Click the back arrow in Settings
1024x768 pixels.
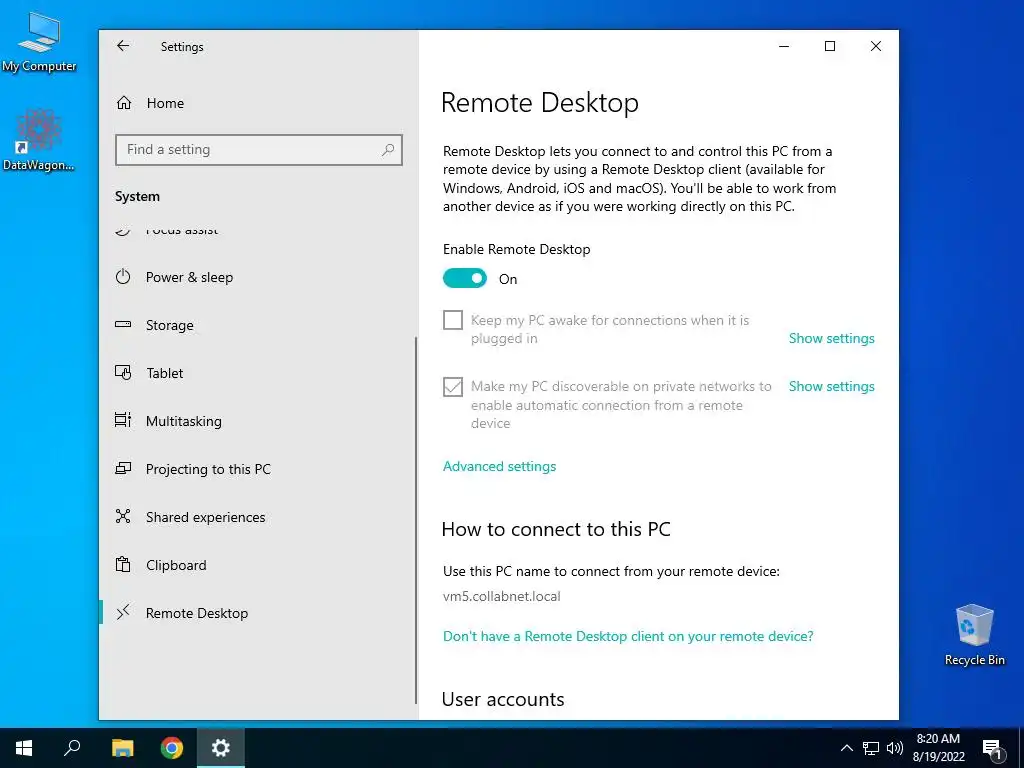pos(123,46)
